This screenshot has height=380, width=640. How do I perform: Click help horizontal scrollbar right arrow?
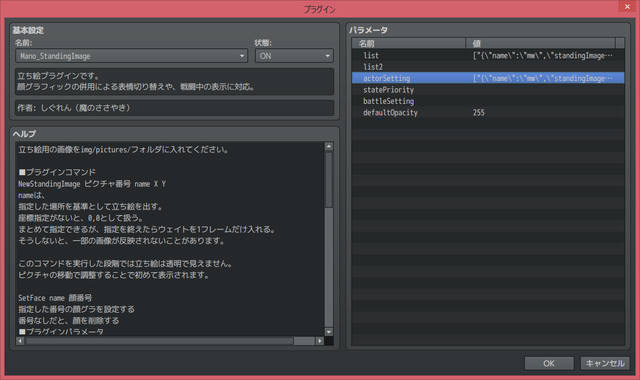[x=320, y=341]
